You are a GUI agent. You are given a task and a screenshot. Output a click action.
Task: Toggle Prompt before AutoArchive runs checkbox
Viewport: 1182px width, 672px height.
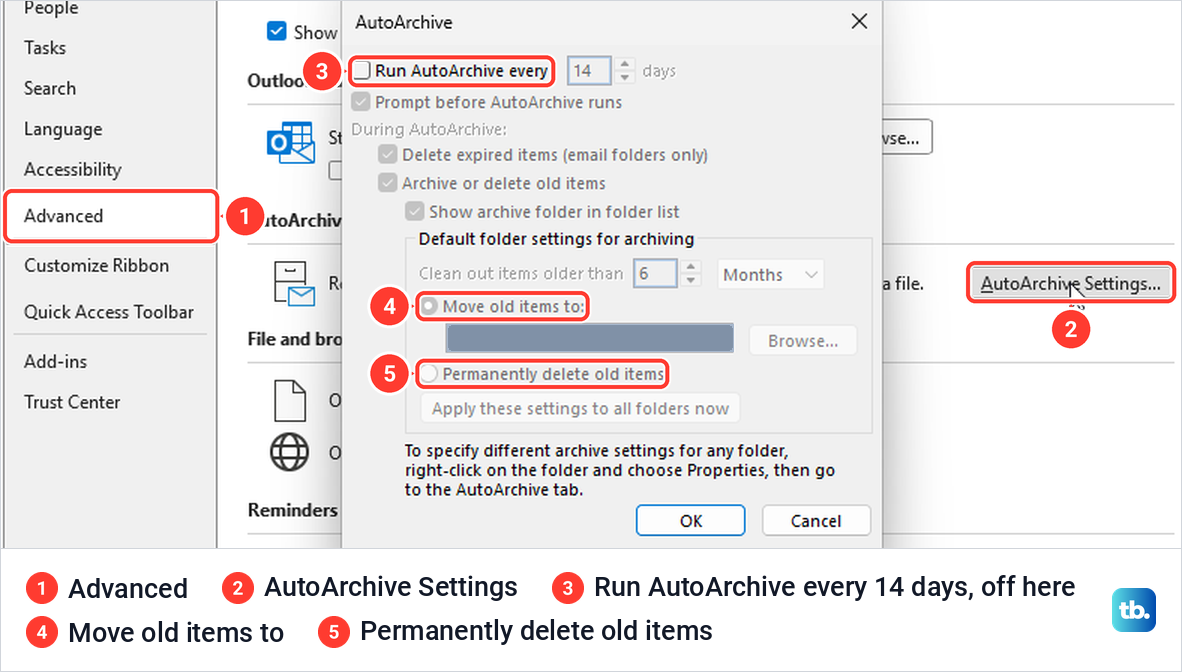(361, 102)
